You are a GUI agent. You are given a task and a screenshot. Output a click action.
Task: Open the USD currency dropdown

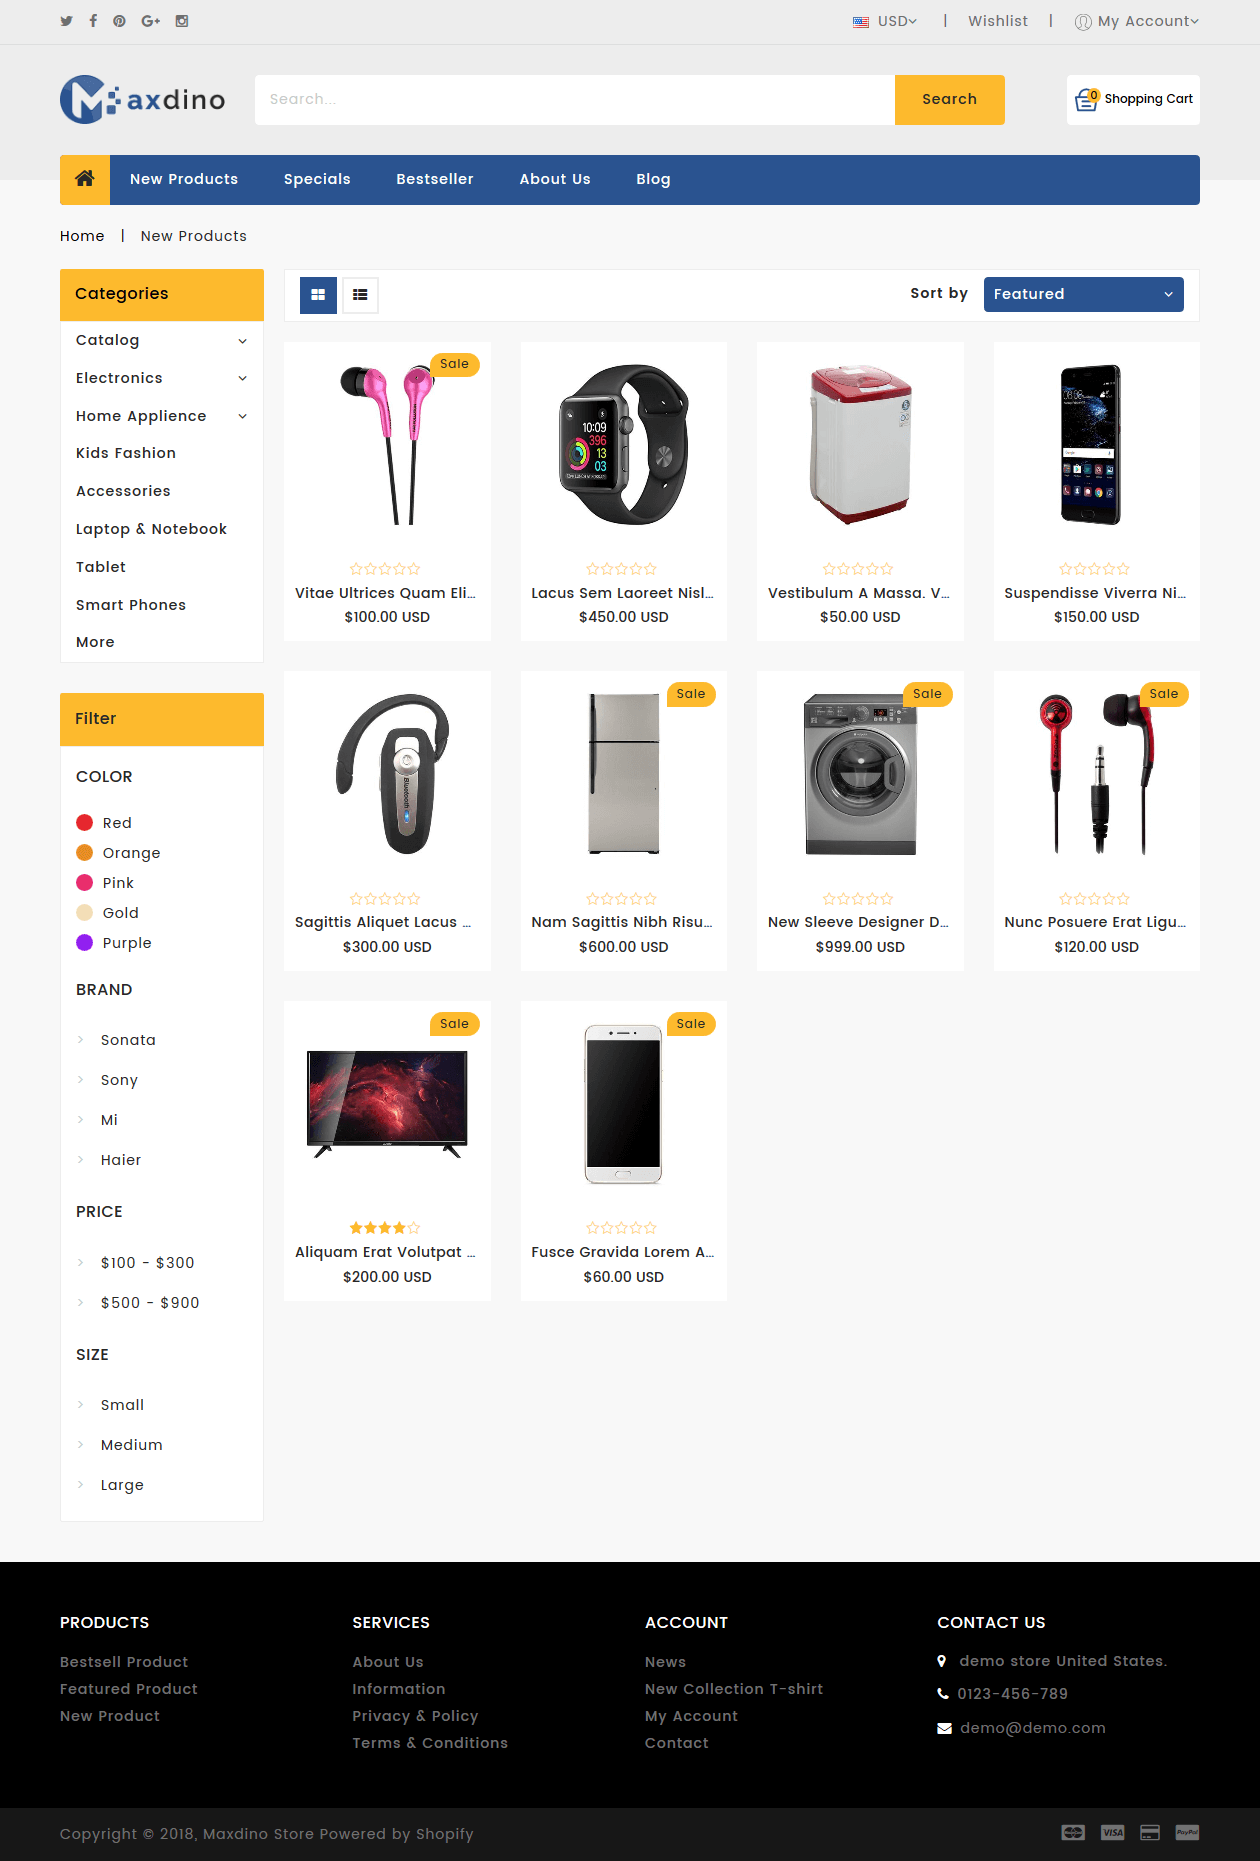click(885, 21)
